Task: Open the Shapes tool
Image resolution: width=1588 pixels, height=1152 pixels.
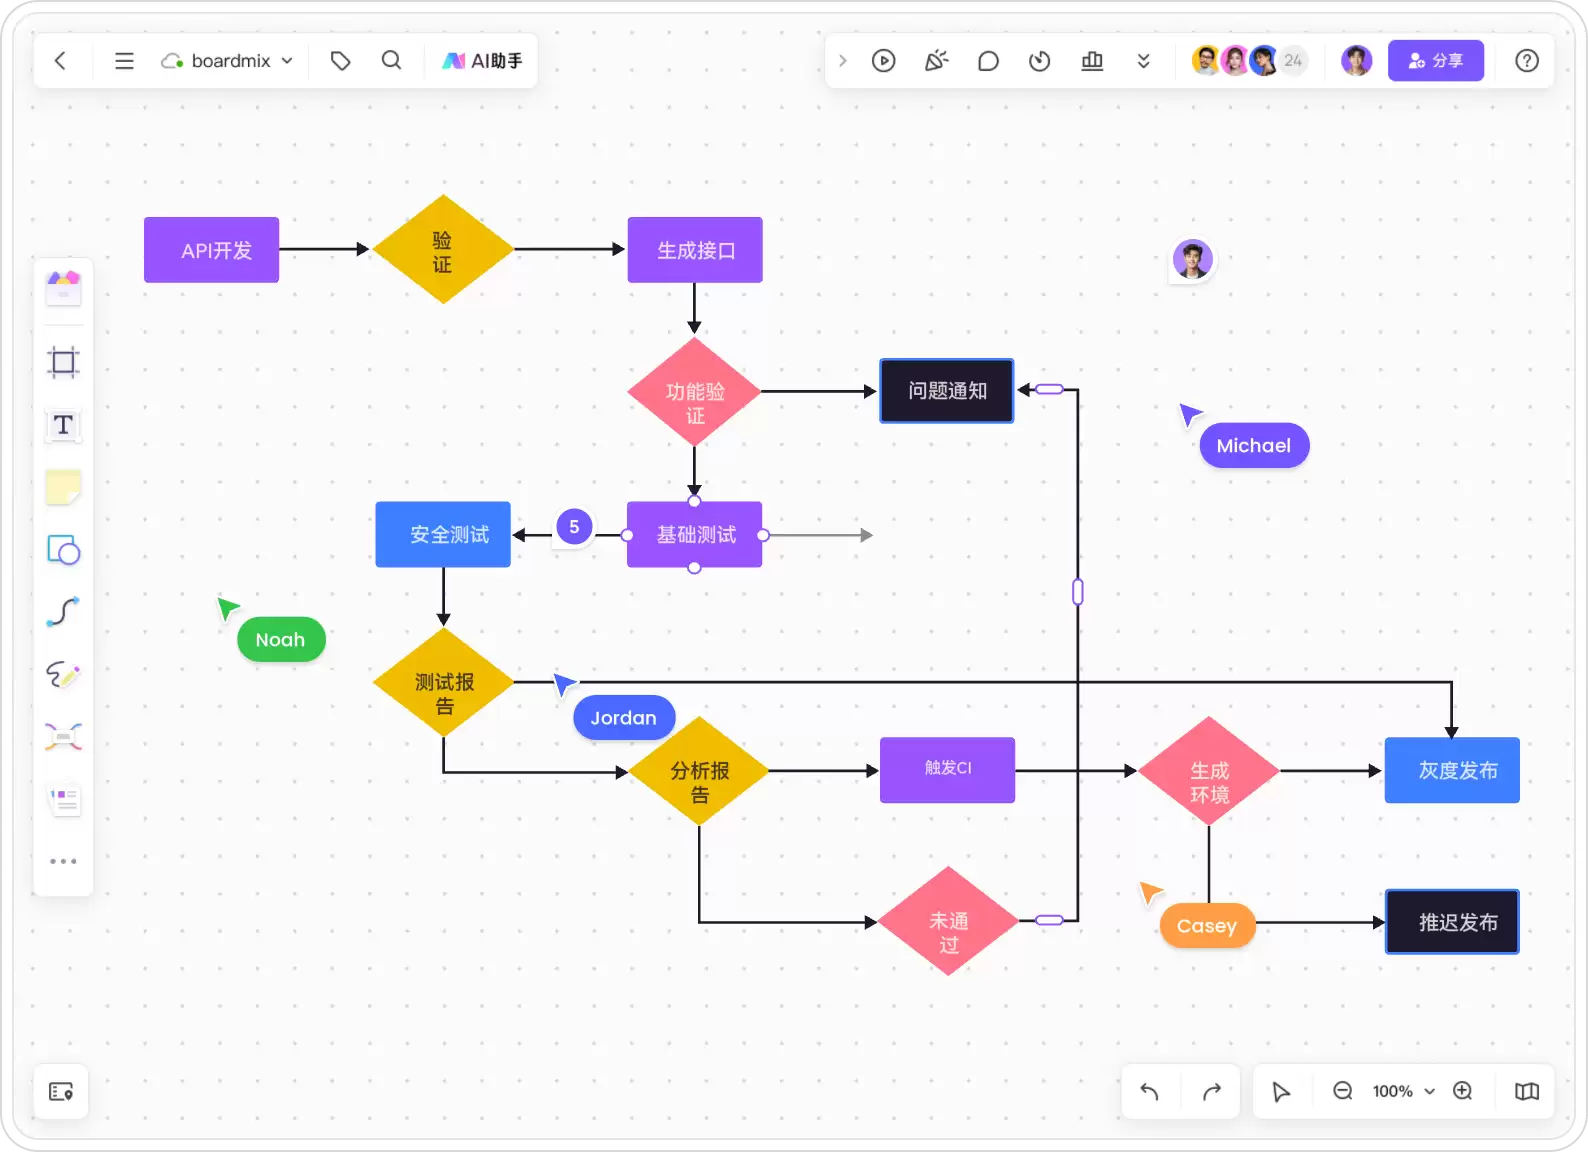Action: pyautogui.click(x=63, y=550)
